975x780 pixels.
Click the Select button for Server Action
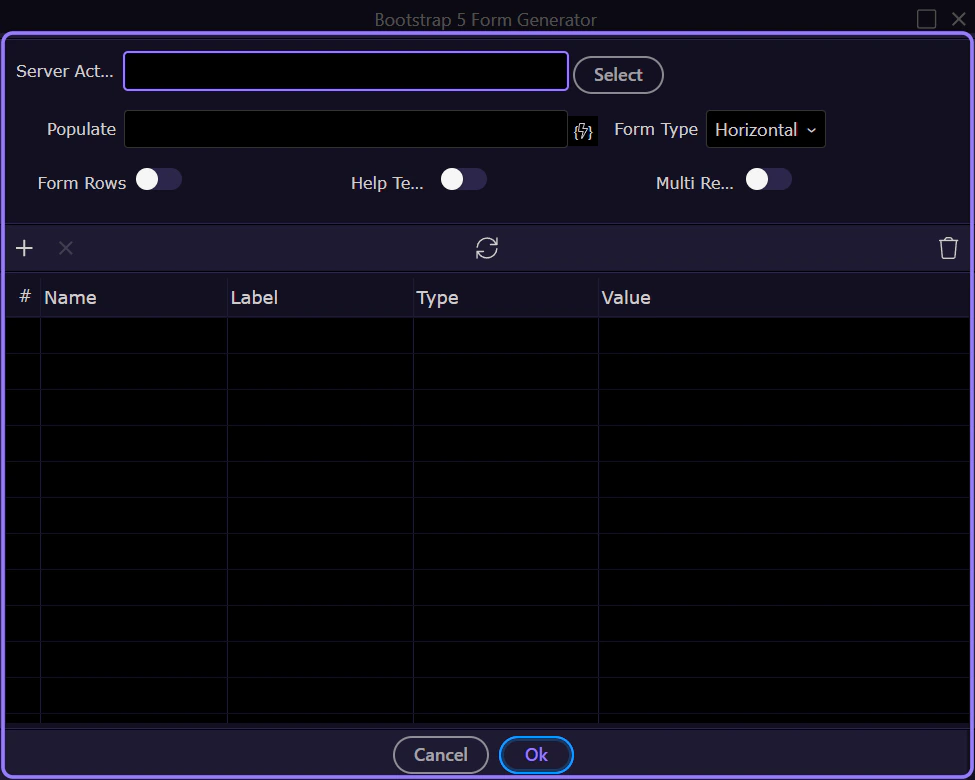[618, 75]
